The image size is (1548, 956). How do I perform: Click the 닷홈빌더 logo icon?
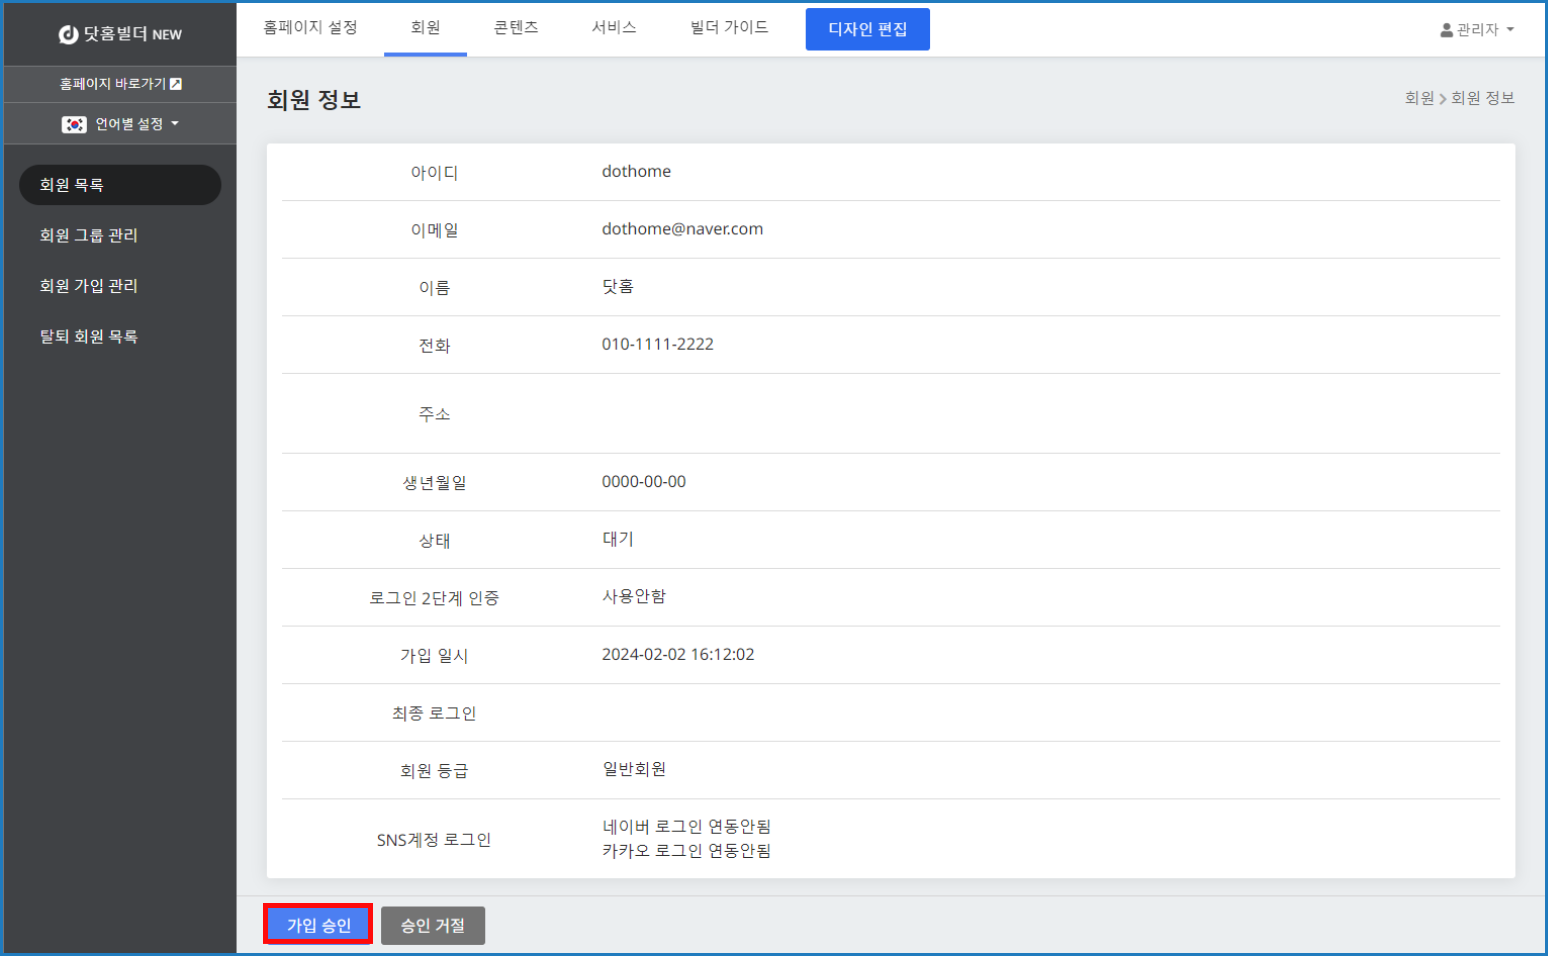[x=68, y=35]
